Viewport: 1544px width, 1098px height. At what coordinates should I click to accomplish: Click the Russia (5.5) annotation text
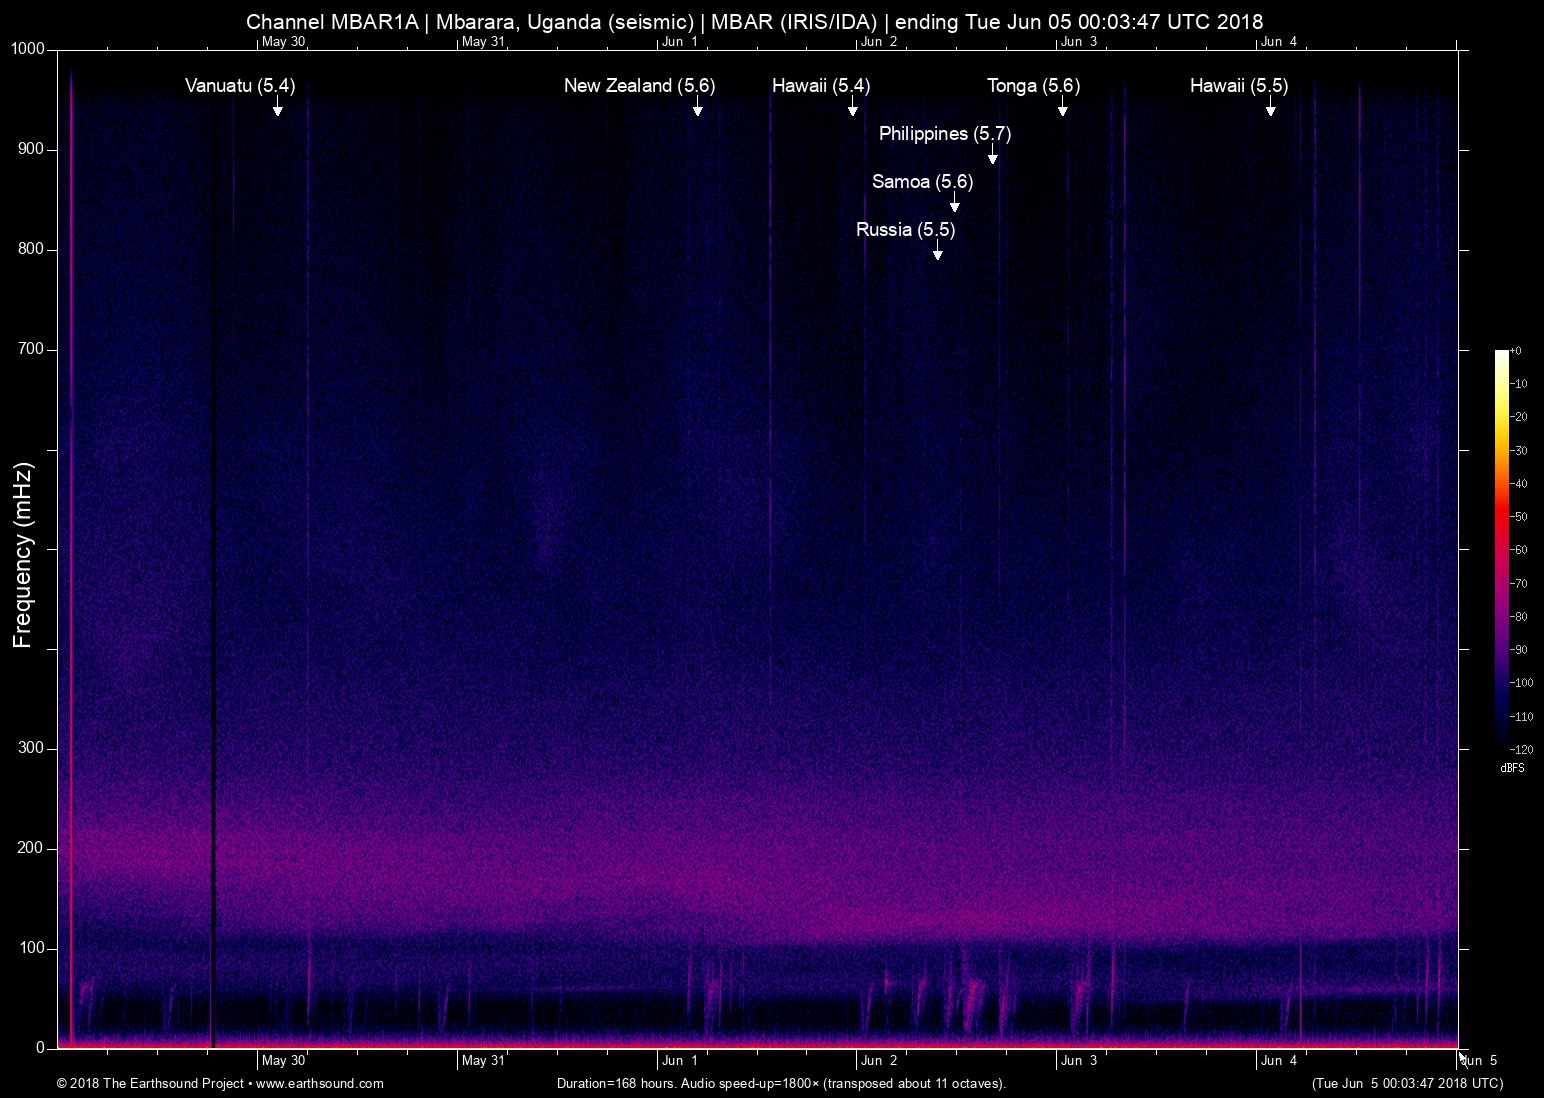(x=905, y=230)
